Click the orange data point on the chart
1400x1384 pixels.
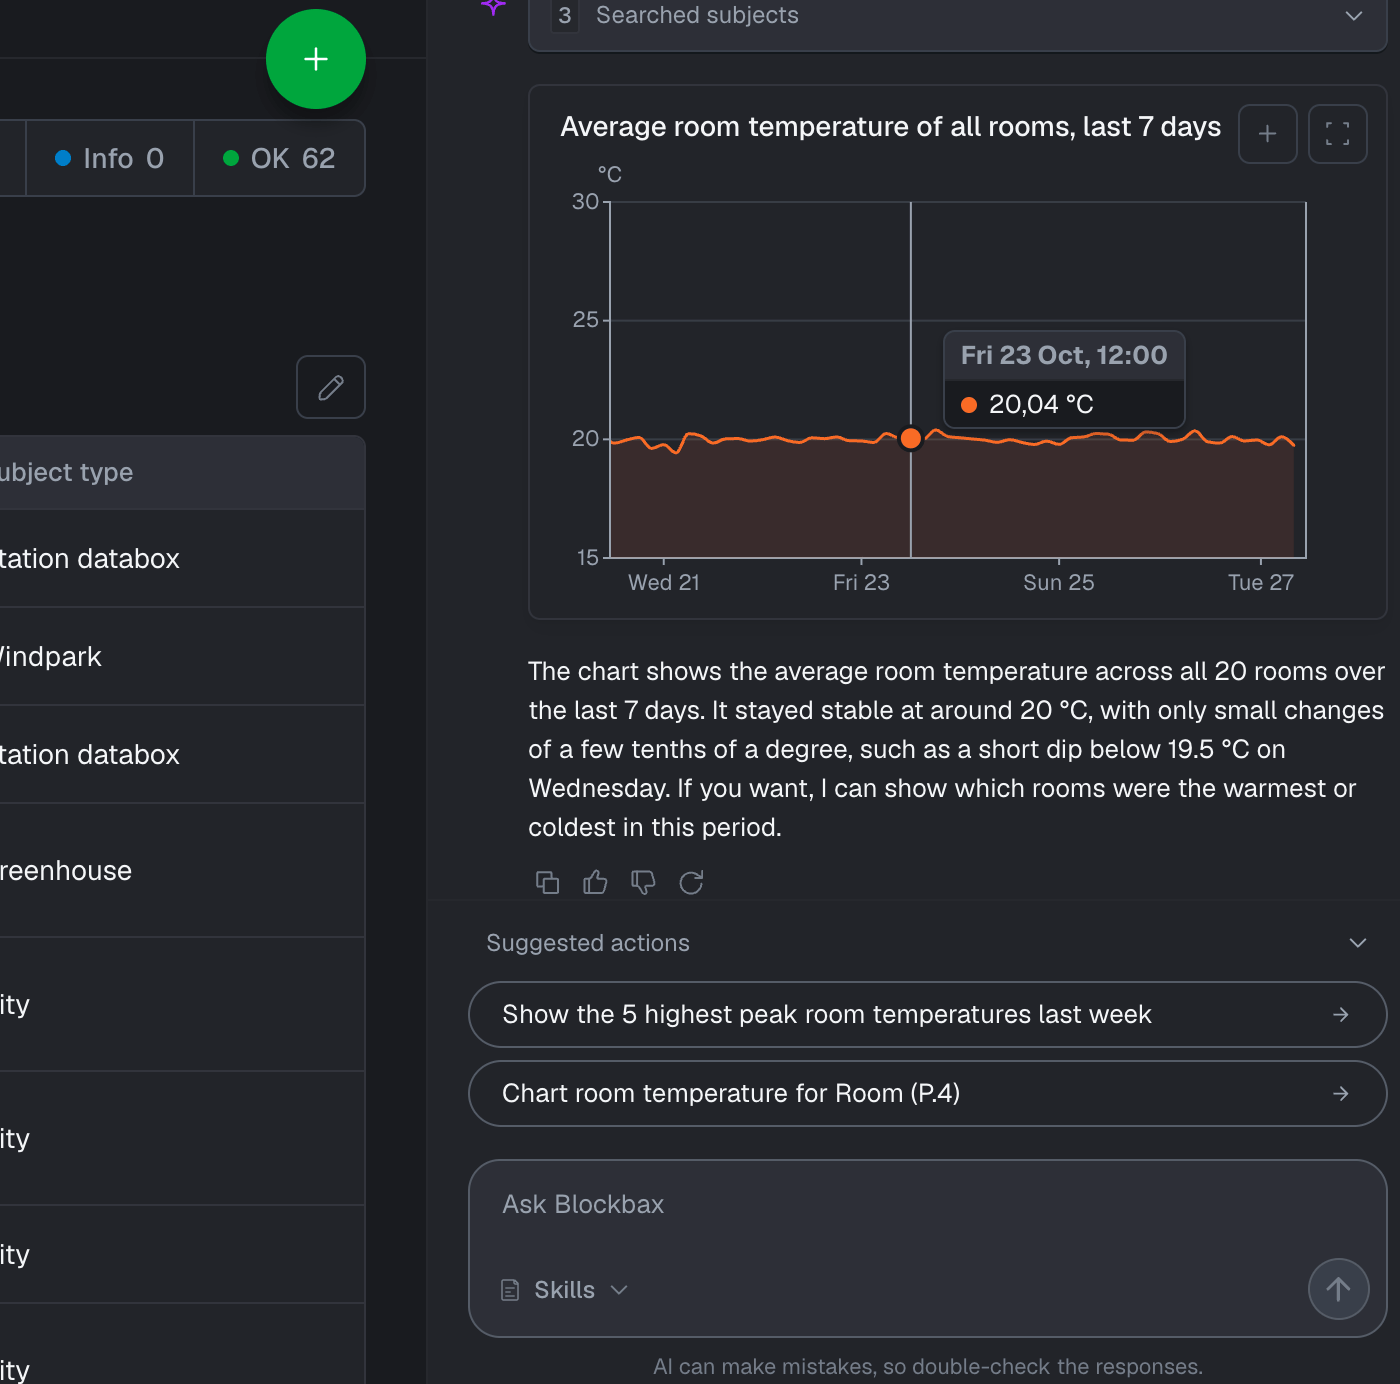pos(910,438)
